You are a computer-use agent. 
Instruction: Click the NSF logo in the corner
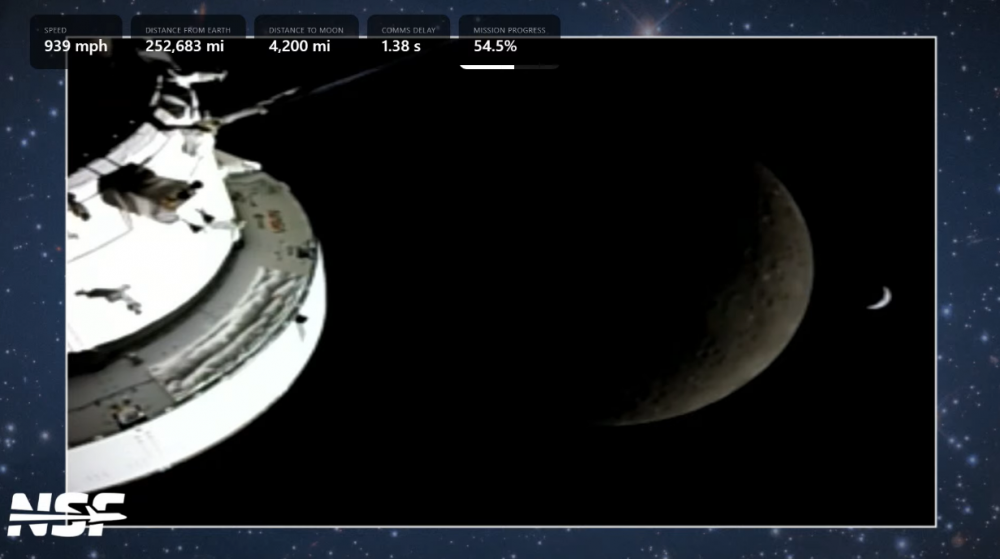(x=66, y=513)
